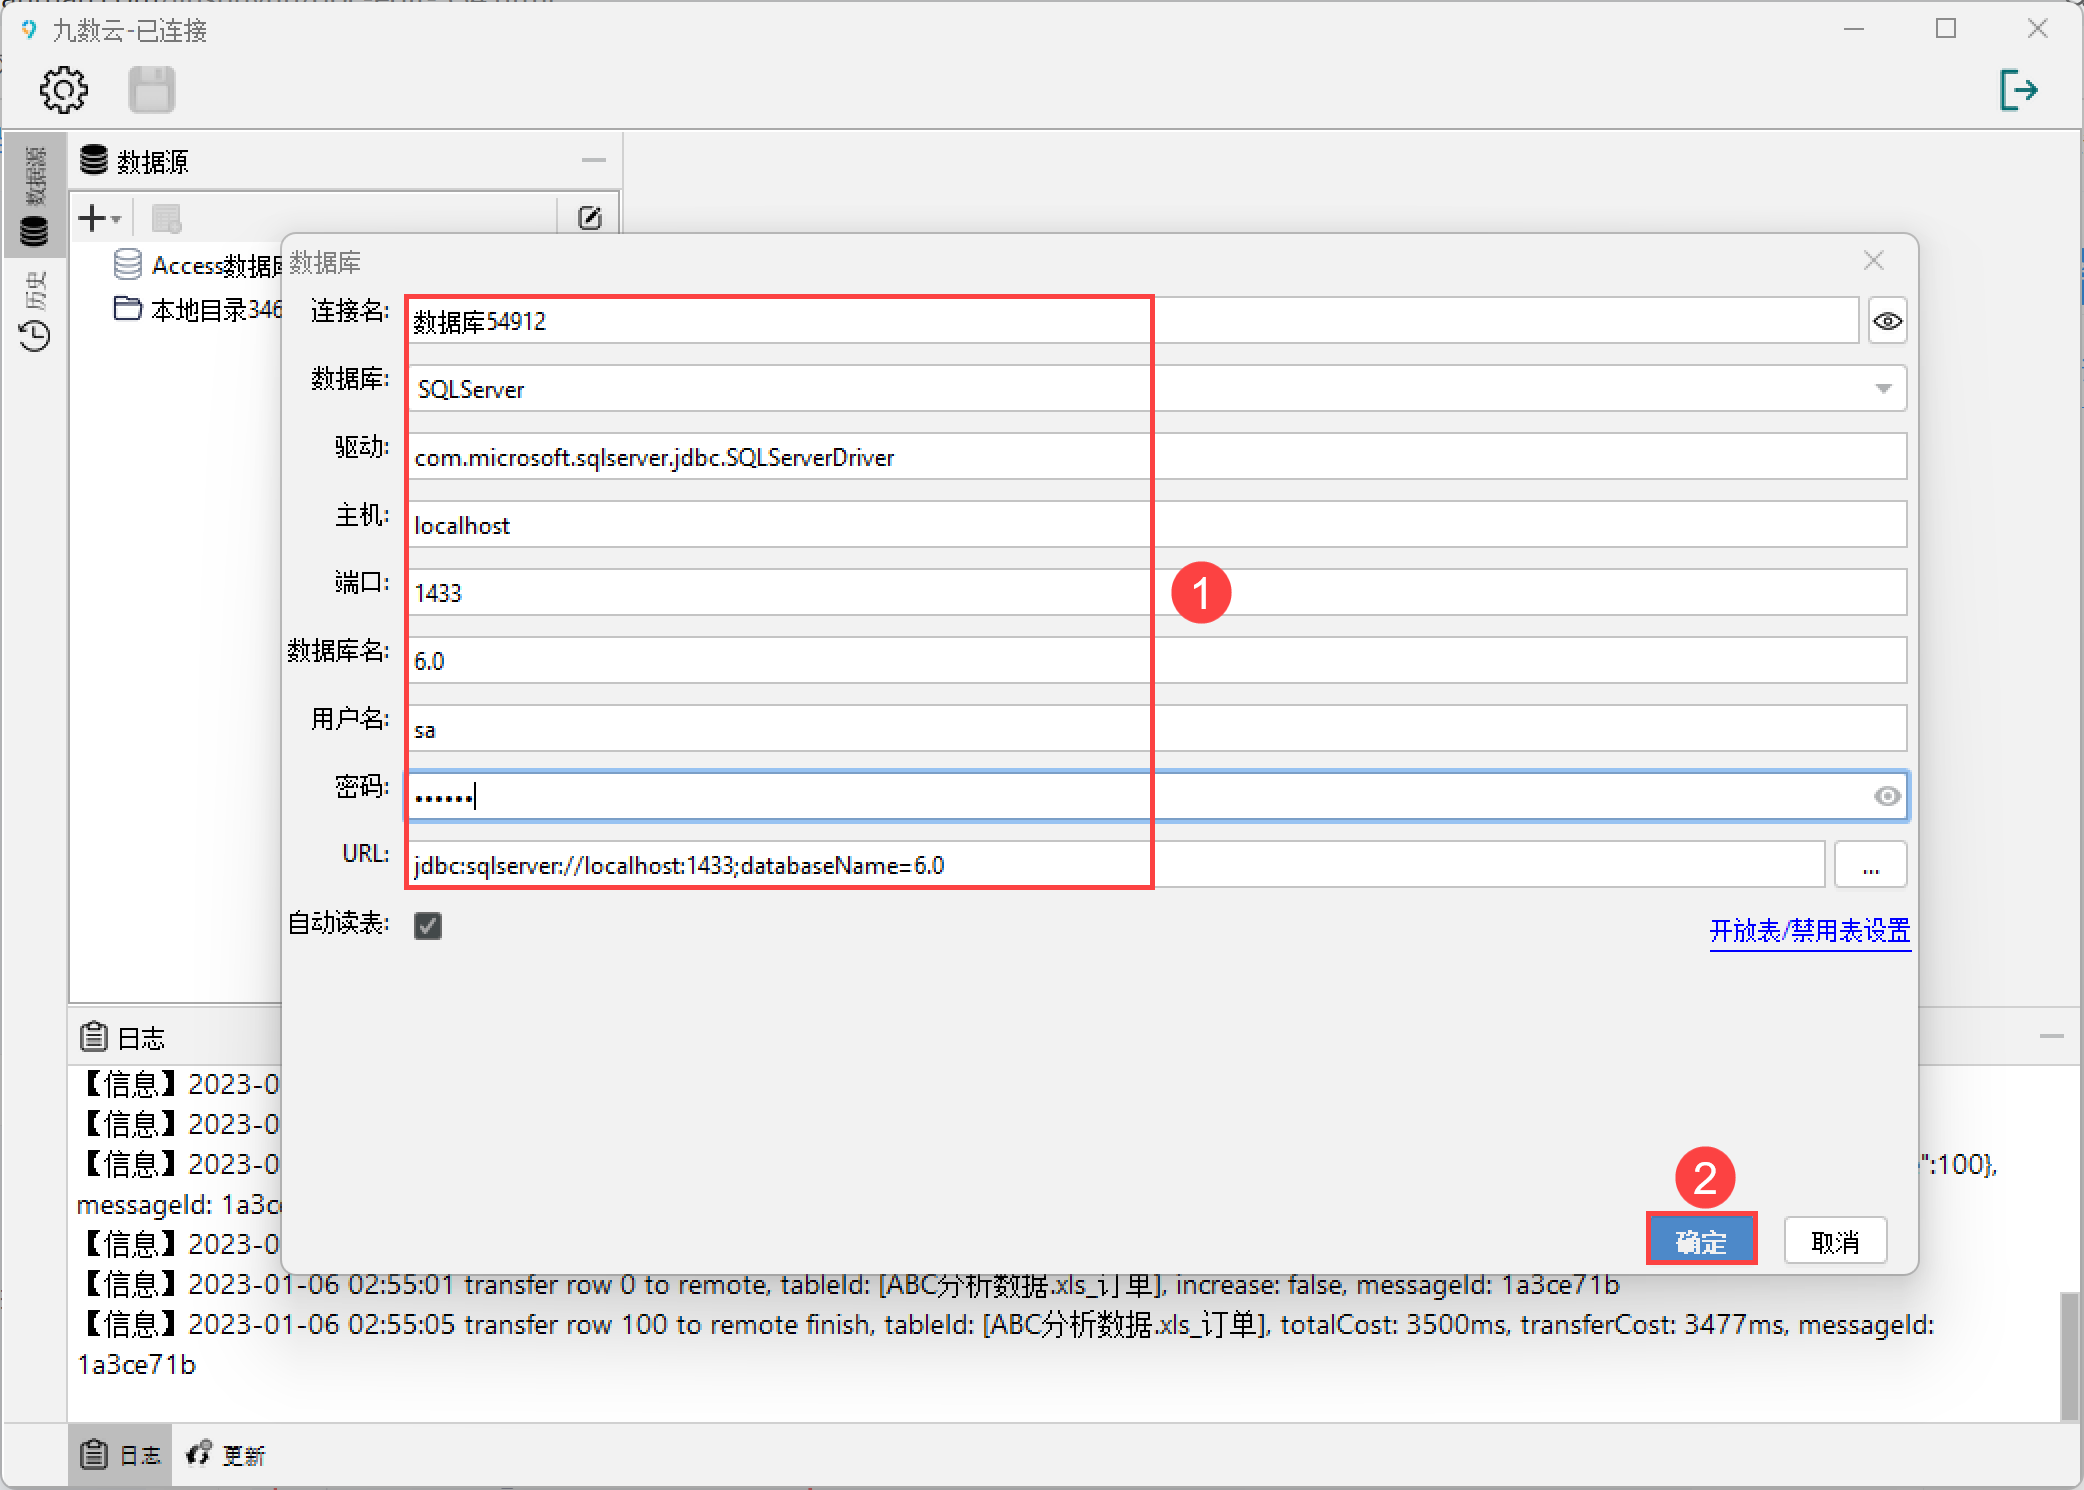Image resolution: width=2084 pixels, height=1490 pixels.
Task: Toggle the auto read table checkbox
Action: [x=428, y=925]
